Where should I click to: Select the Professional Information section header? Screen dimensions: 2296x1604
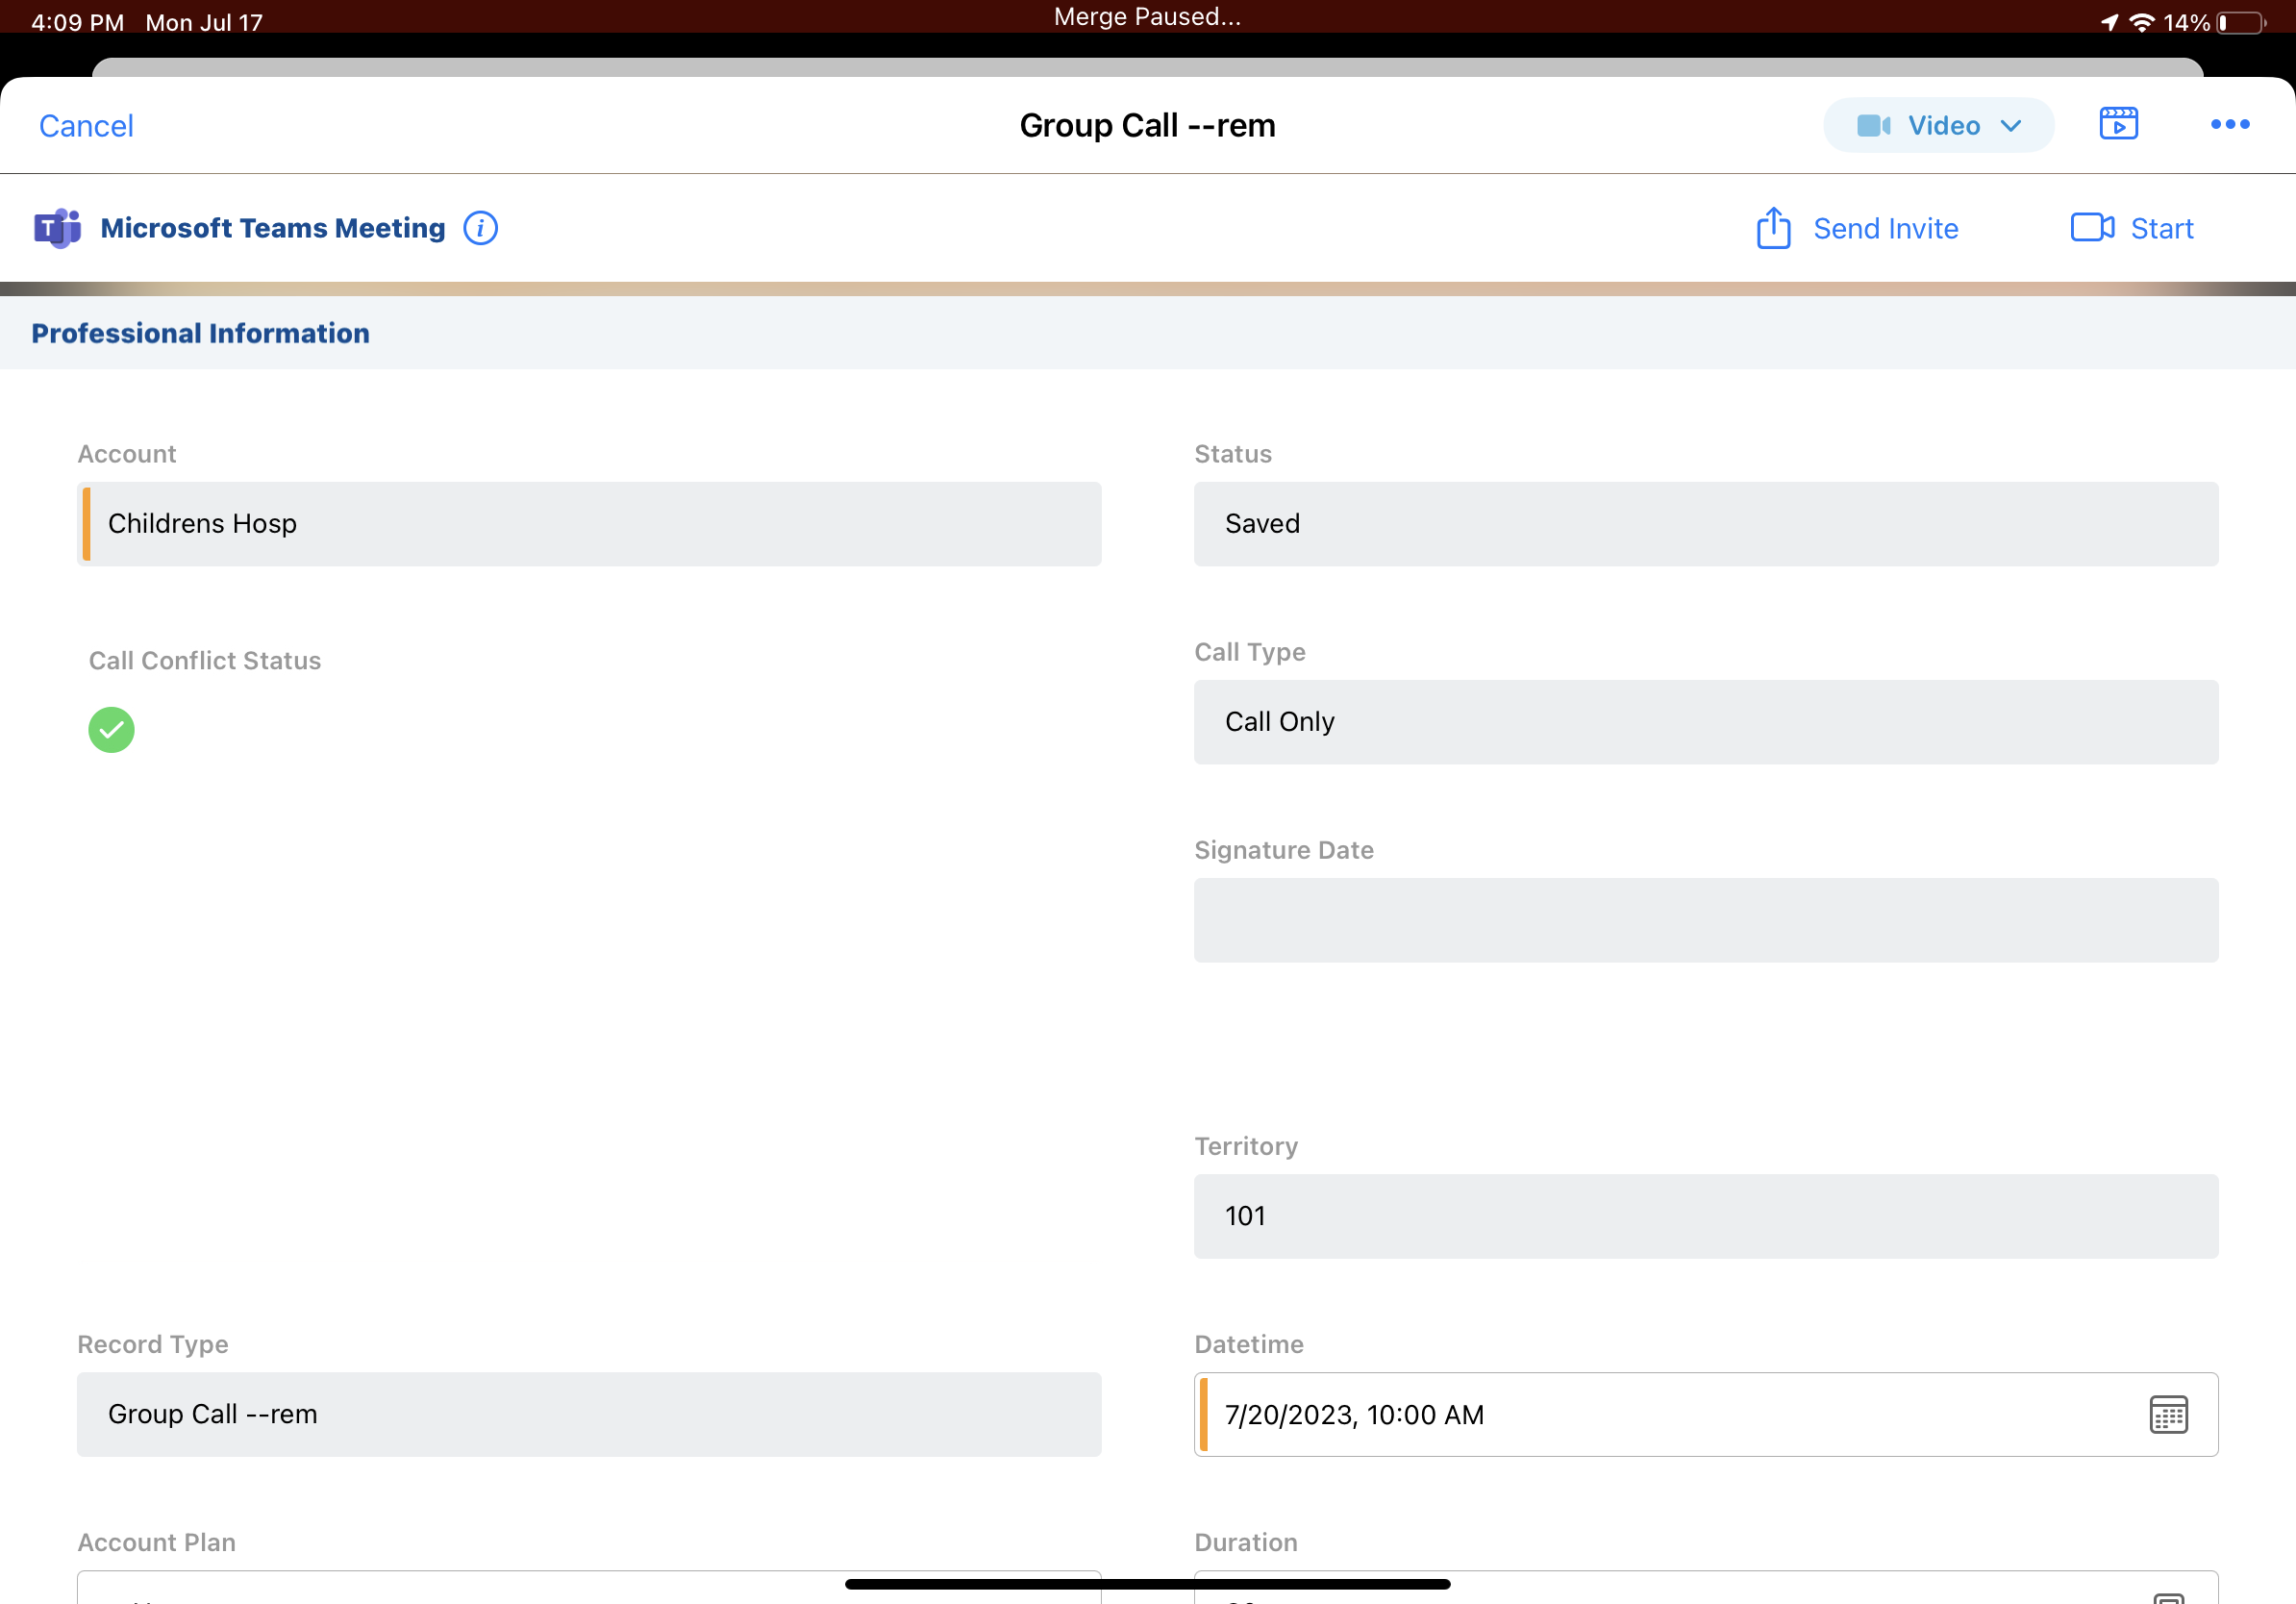point(200,333)
